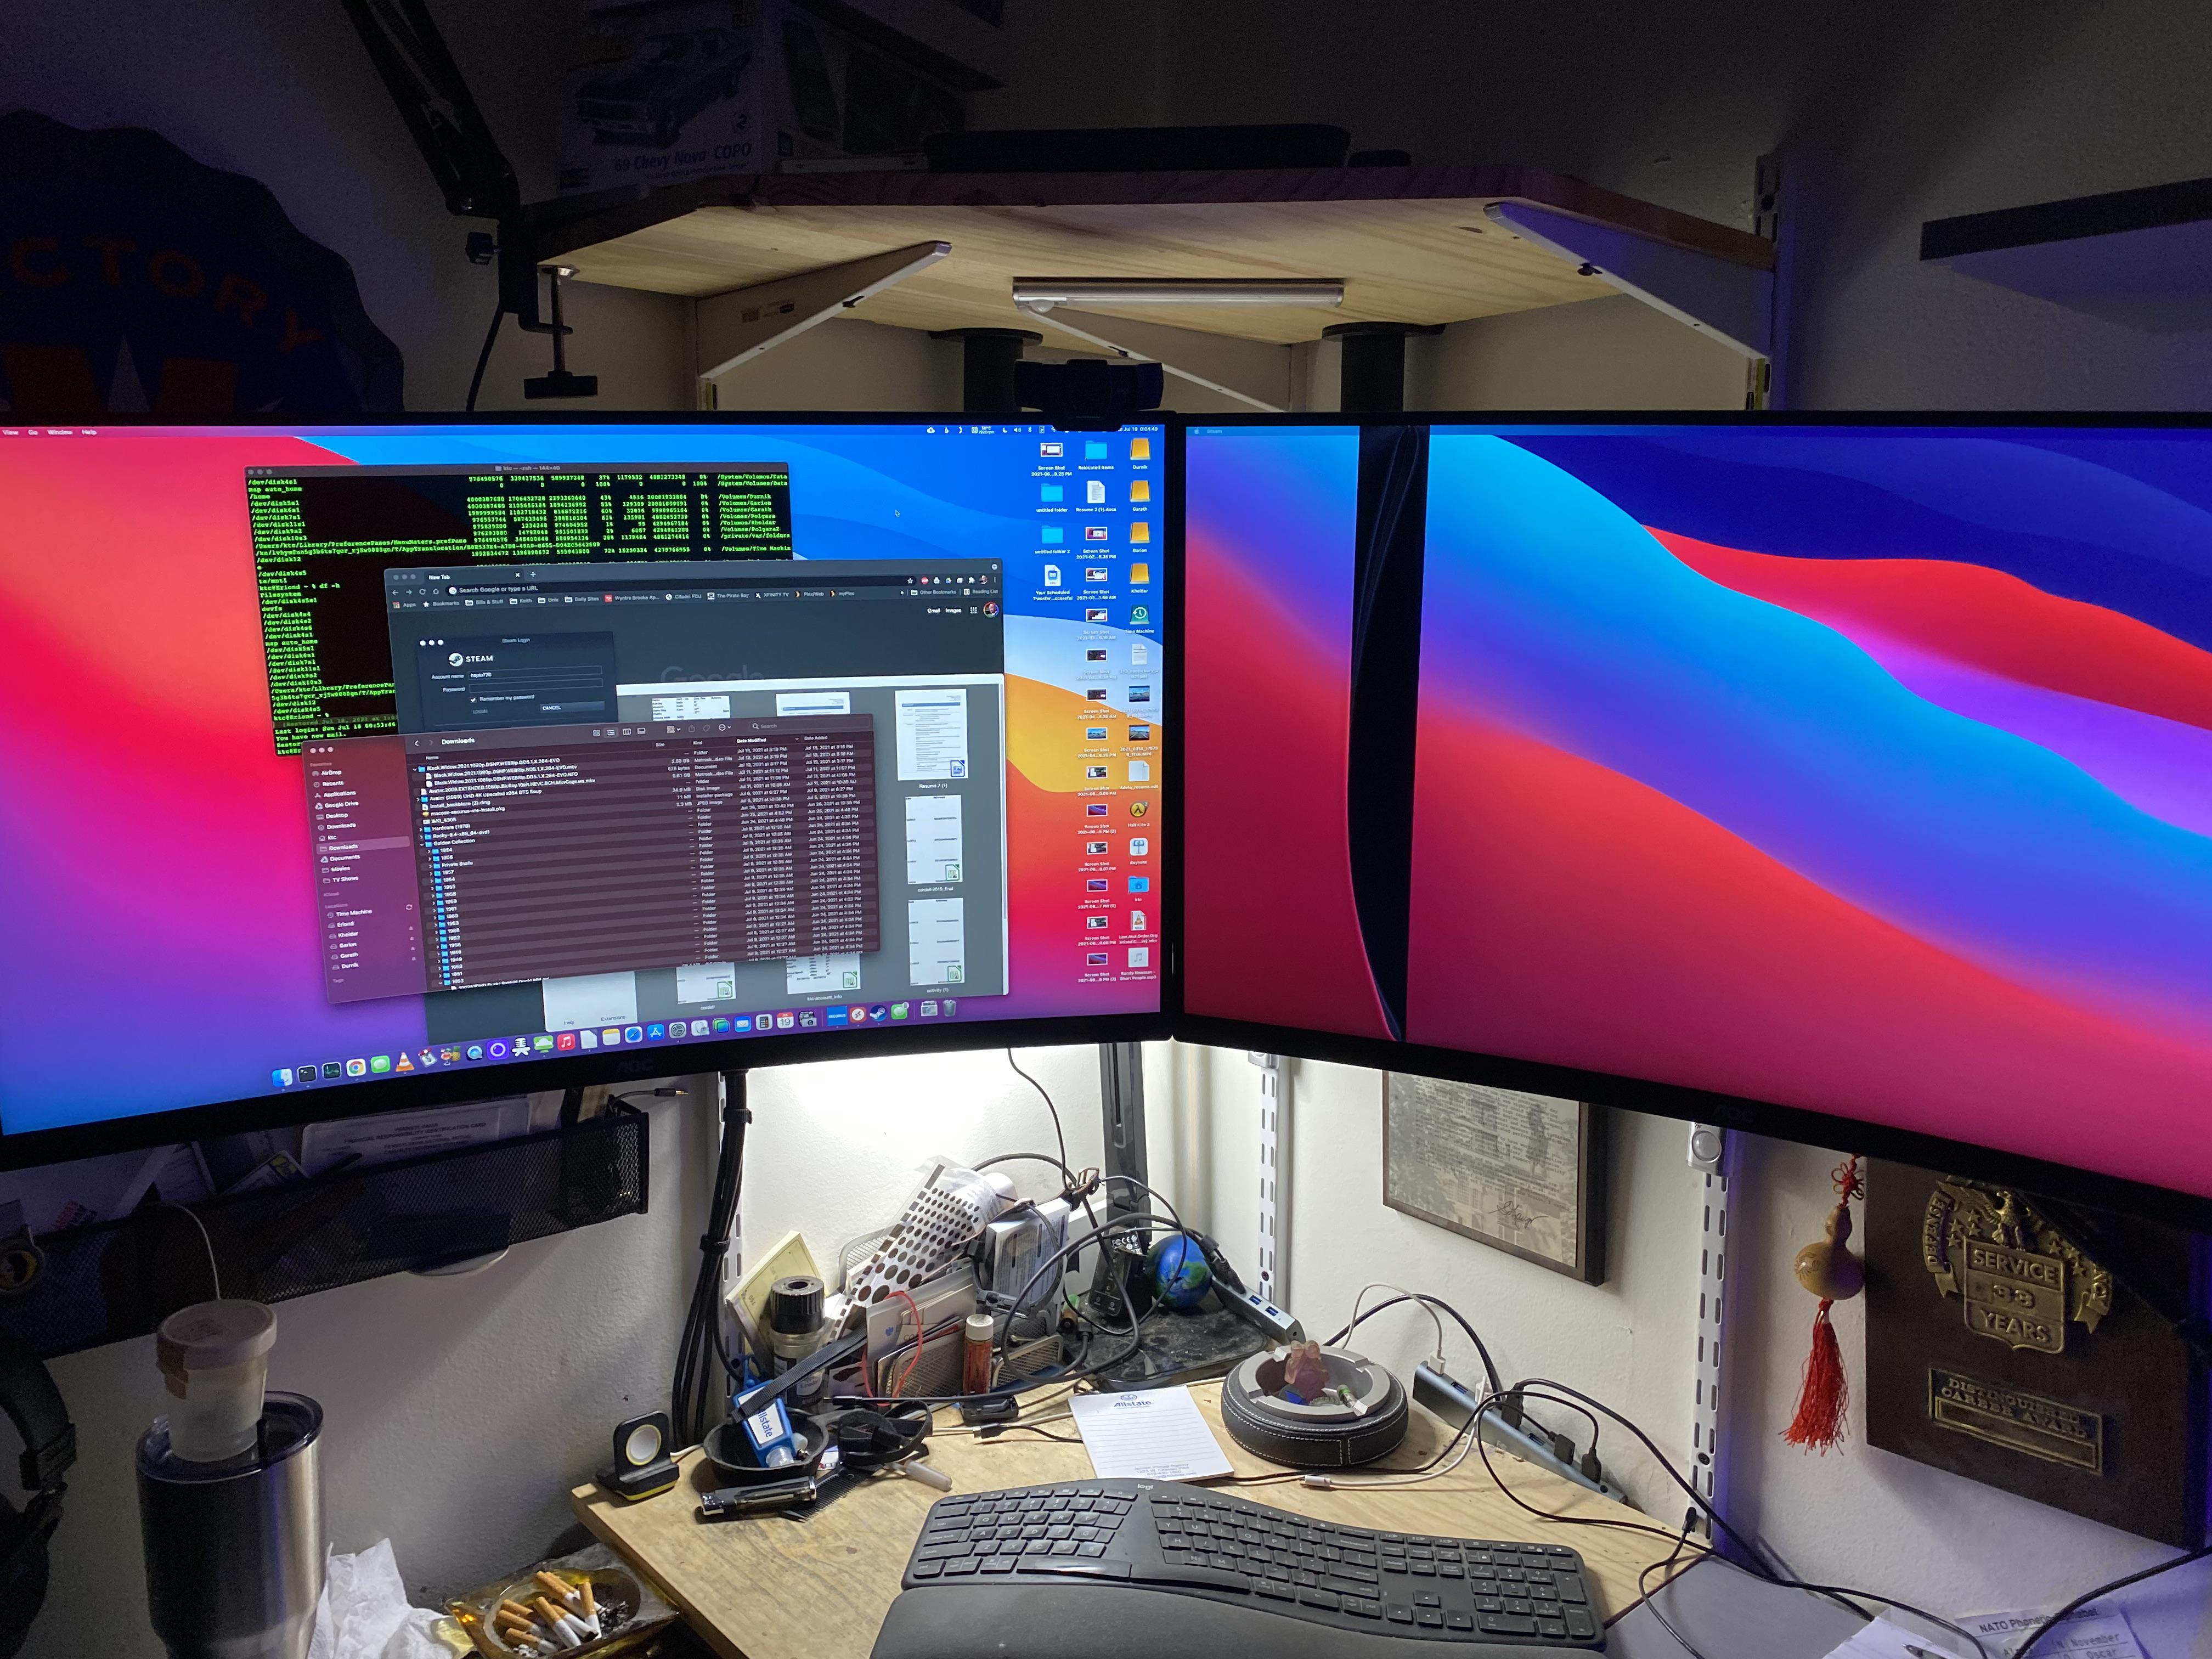Viewport: 2212px width, 1659px height.
Task: Click Chrome's home button
Action: [x=436, y=592]
